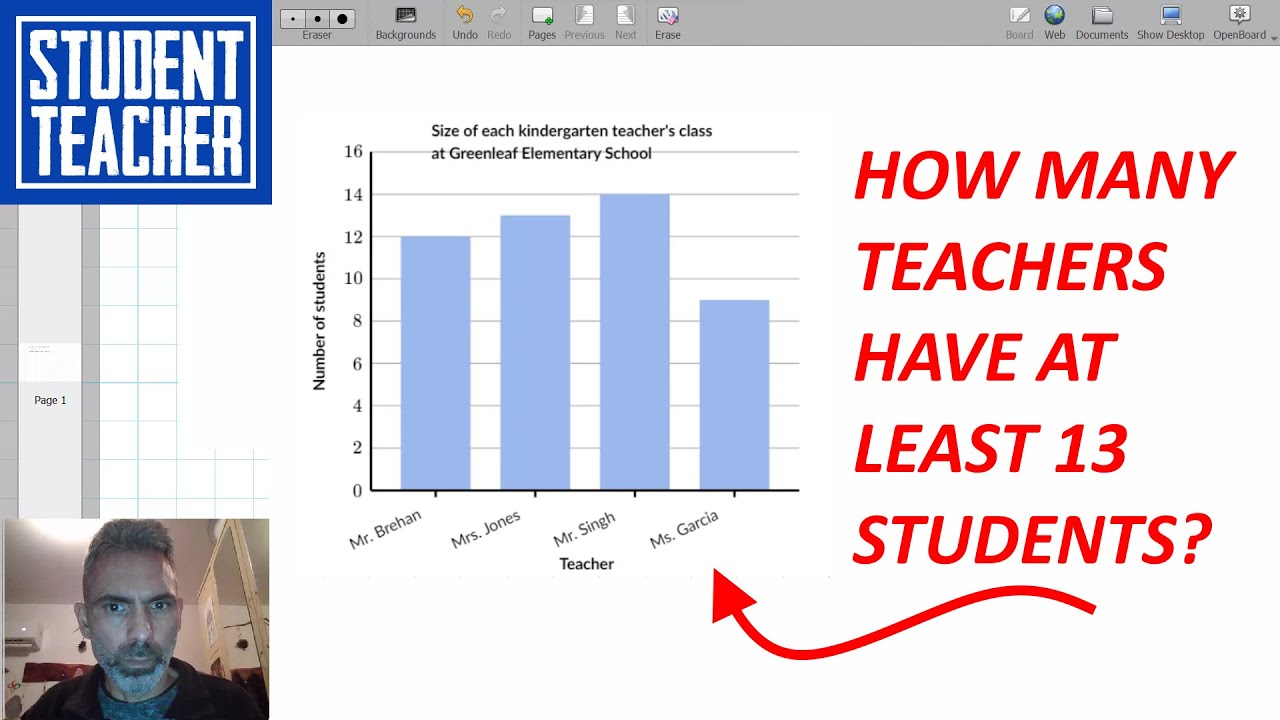Click the Mr. Brehan bar in chart

tap(435, 363)
